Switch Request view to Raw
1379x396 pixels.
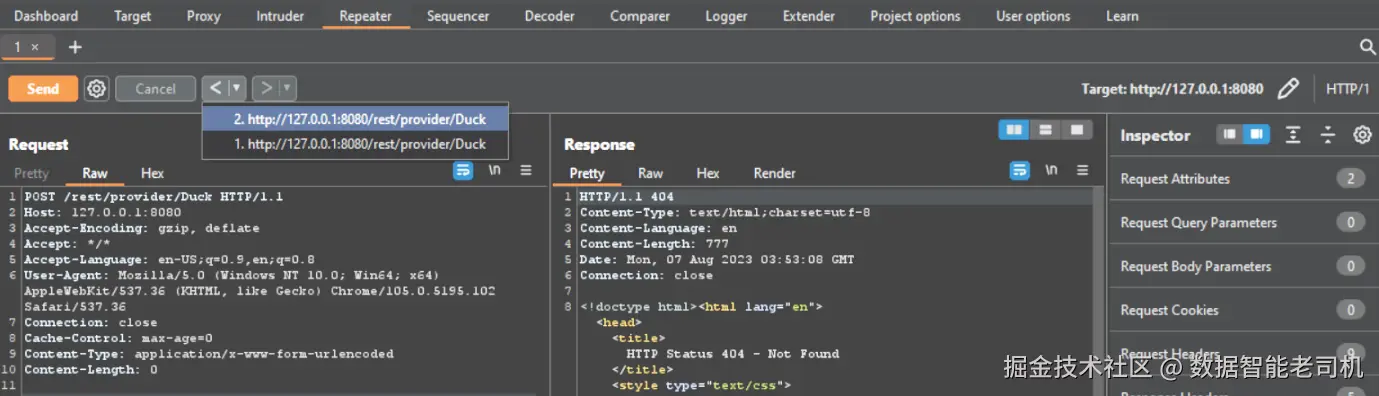[x=95, y=173]
